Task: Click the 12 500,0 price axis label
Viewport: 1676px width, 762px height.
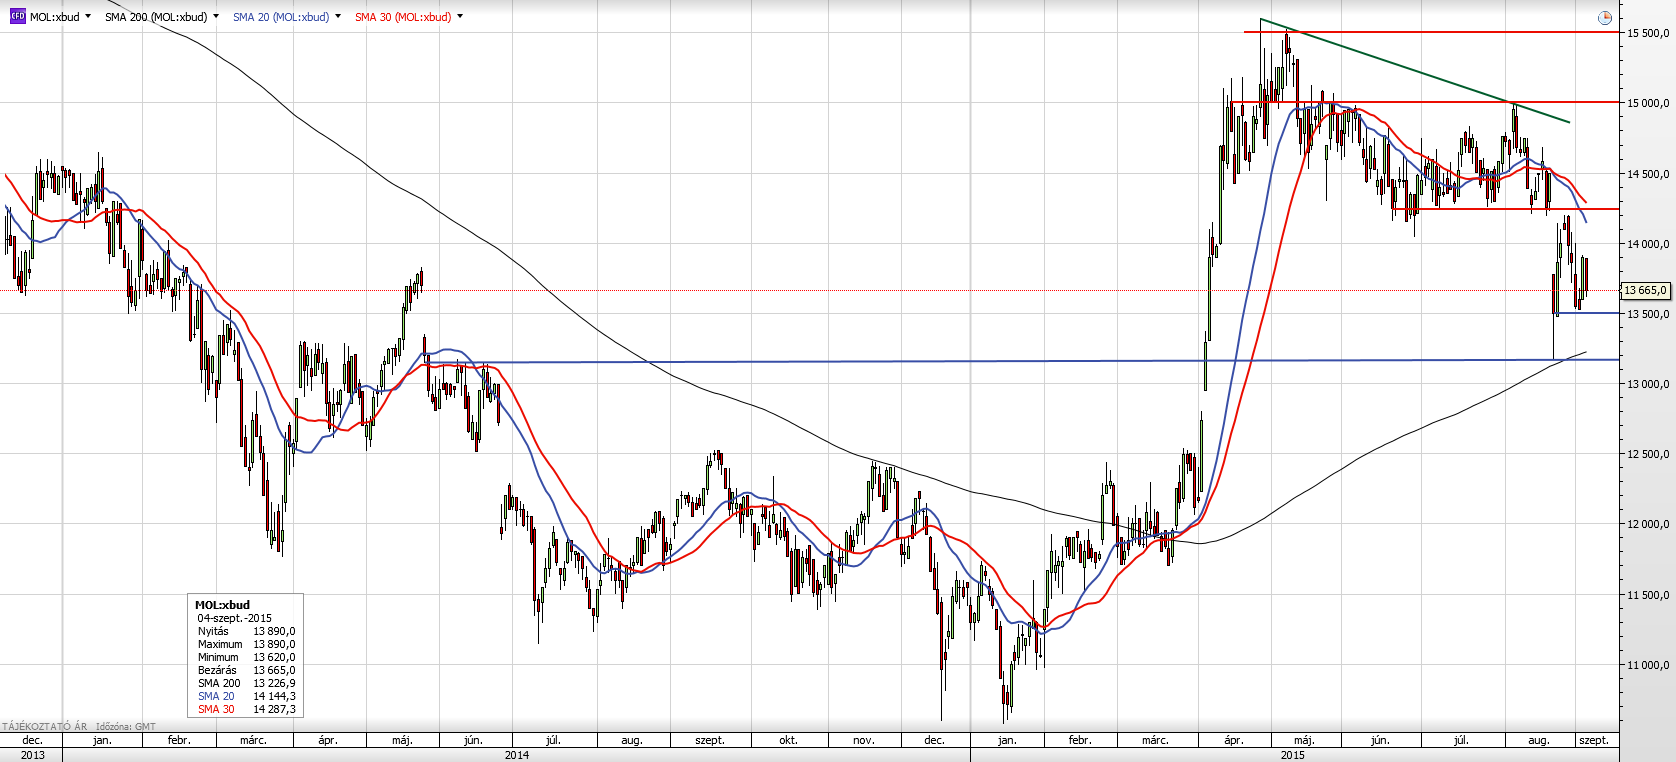Action: [1648, 454]
